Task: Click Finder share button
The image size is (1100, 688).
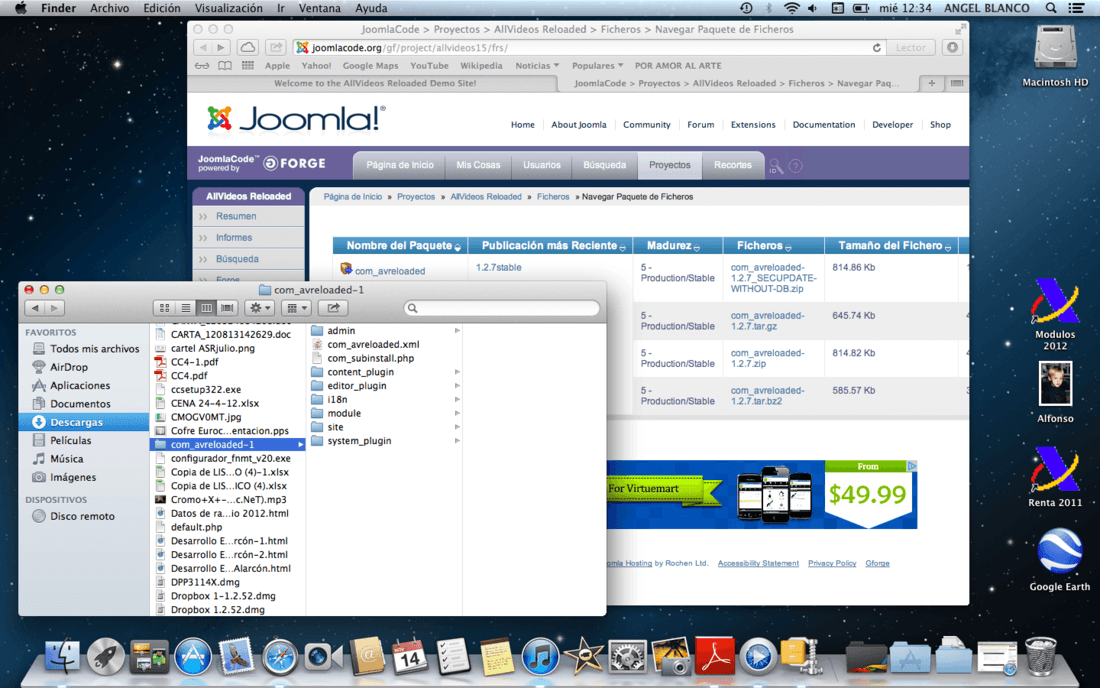Action: point(333,308)
